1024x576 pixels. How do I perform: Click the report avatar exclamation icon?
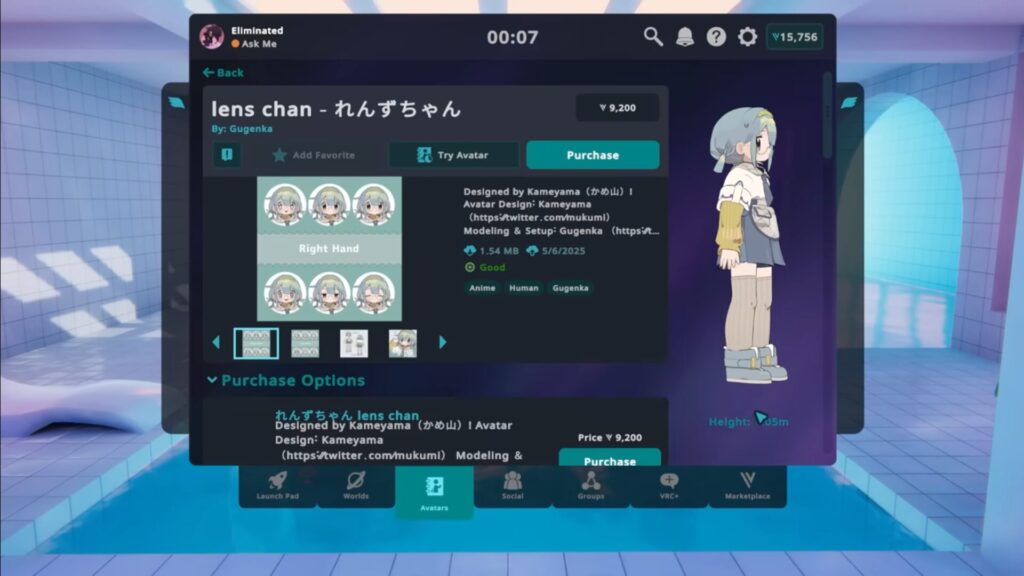(226, 155)
